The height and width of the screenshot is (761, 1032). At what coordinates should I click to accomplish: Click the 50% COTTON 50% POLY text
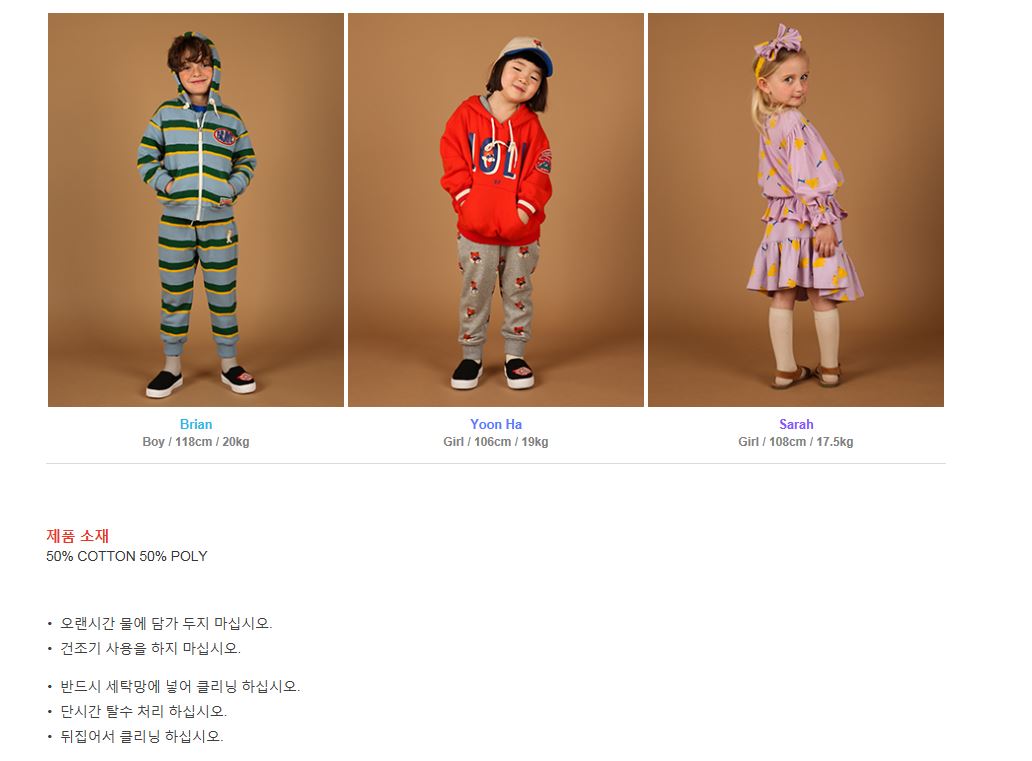pos(126,556)
